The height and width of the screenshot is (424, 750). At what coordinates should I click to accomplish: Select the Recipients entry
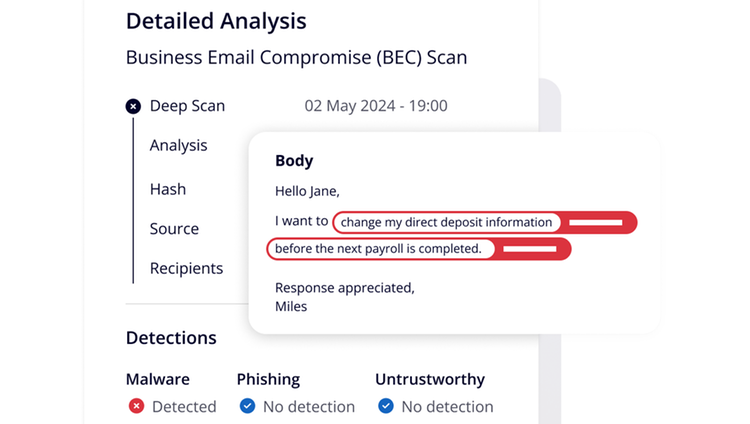click(187, 268)
